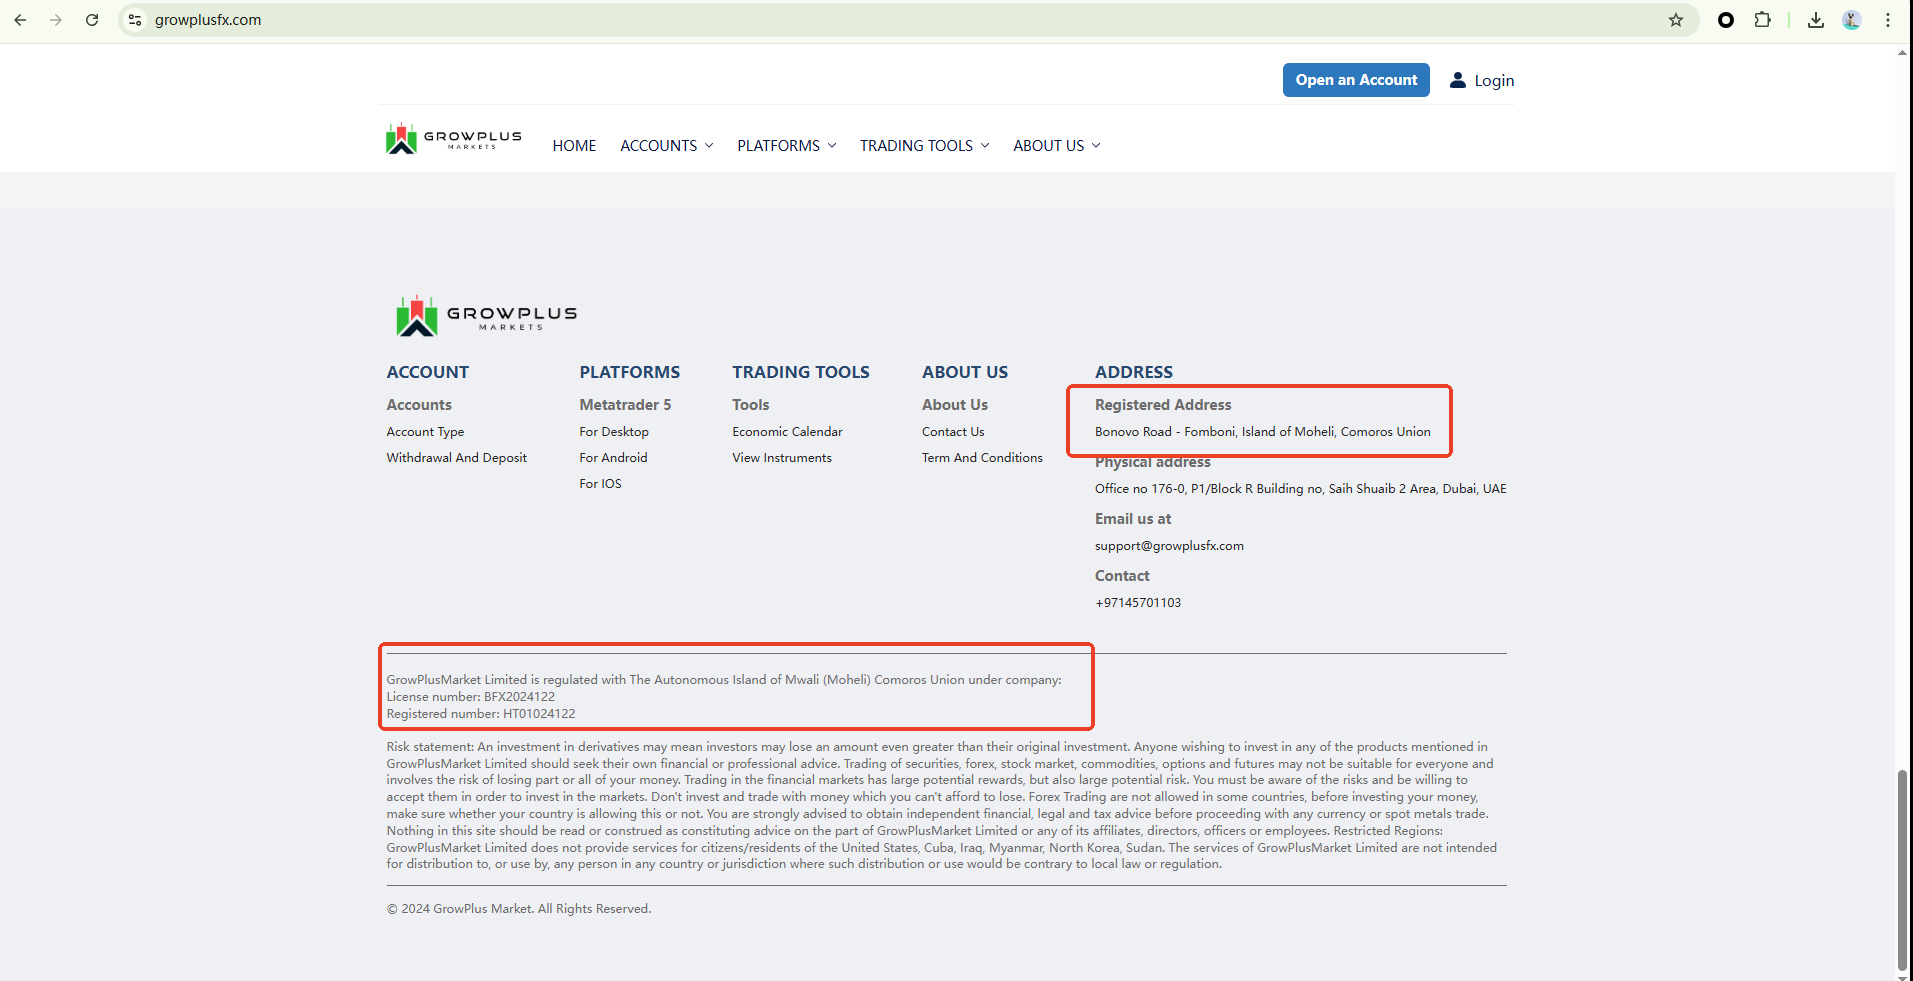The height and width of the screenshot is (981, 1913).
Task: Open the browser extensions puzzle icon
Action: click(x=1762, y=20)
